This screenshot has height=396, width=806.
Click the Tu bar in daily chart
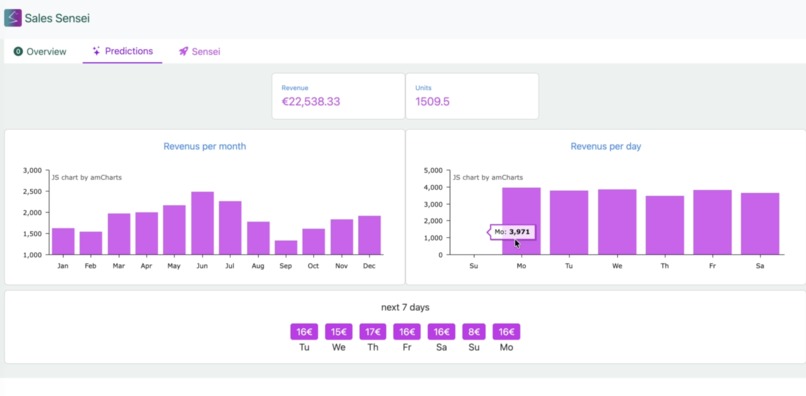point(569,223)
